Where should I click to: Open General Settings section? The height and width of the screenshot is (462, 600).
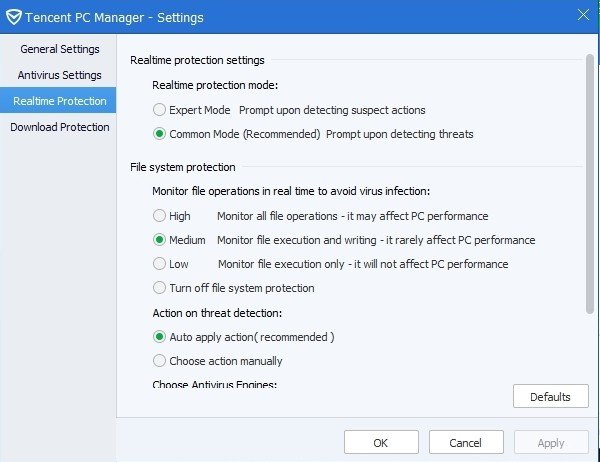(x=58, y=49)
